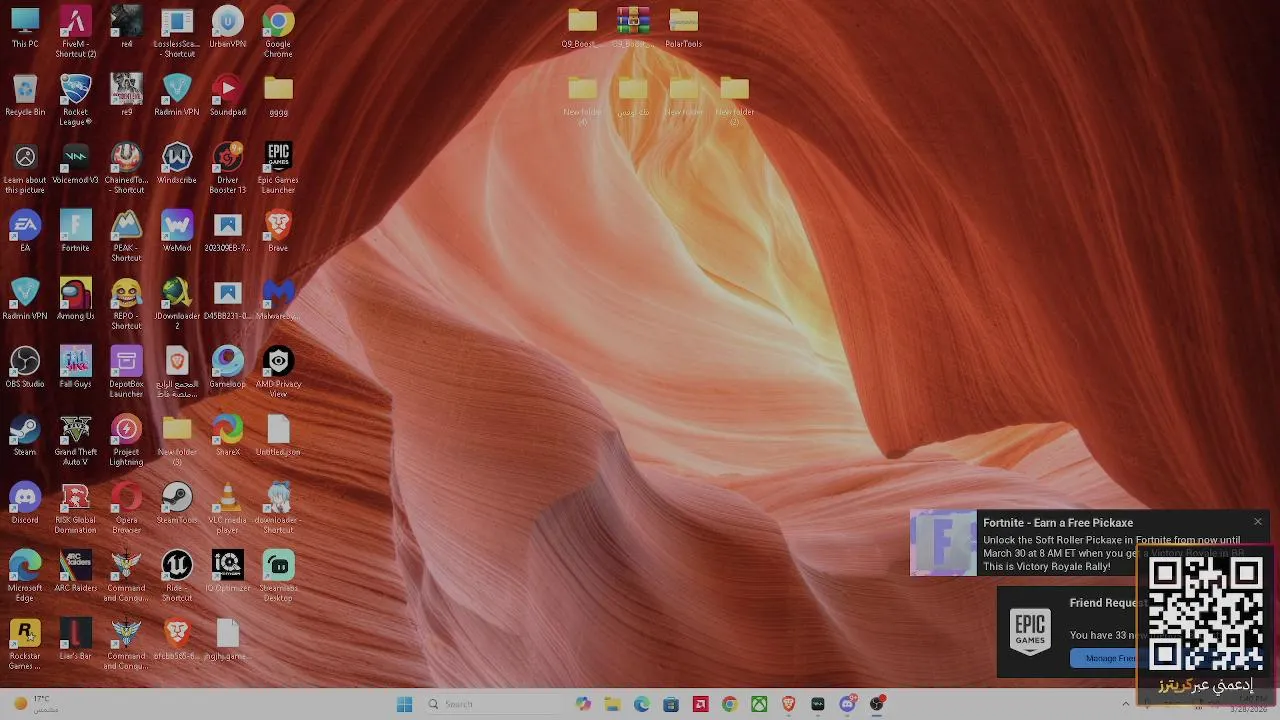
Task: Launch Streamlabs Desktop shortcut
Action: click(278, 574)
